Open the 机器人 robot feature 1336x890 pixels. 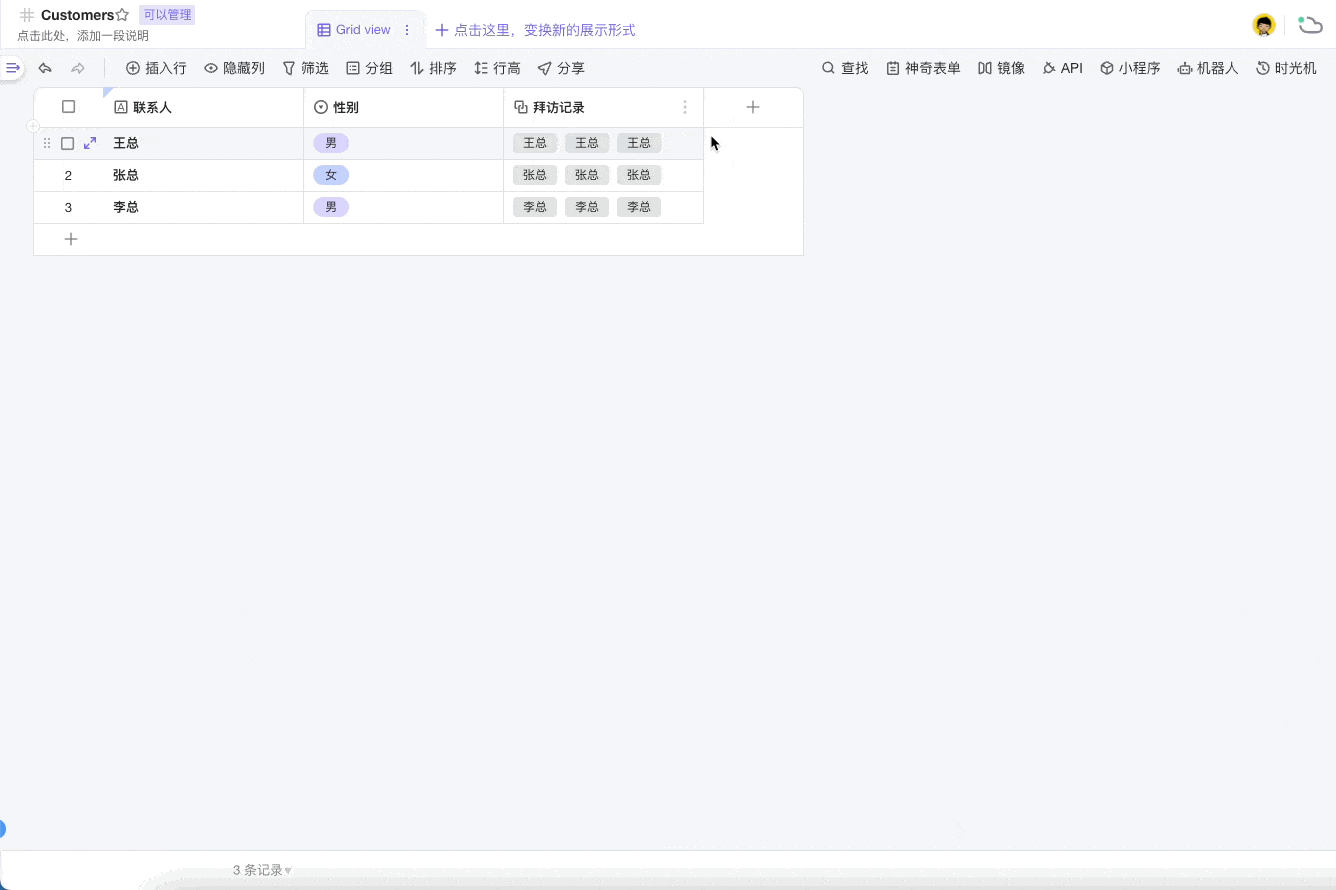point(1207,68)
